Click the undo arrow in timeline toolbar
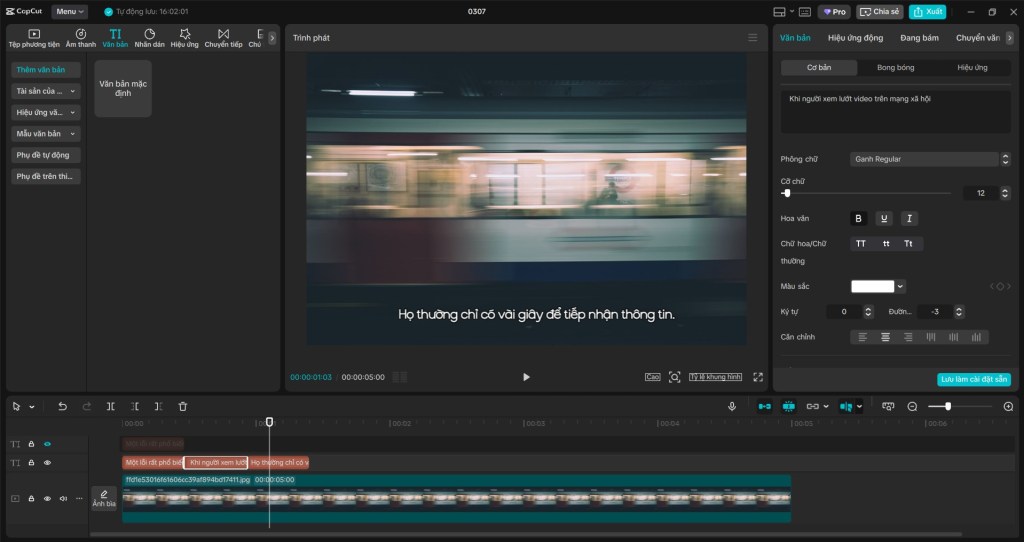This screenshot has width=1024, height=542. pos(62,406)
